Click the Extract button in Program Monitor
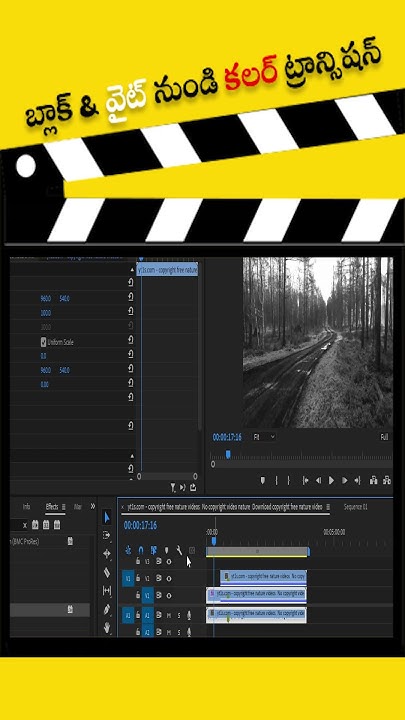 point(387,480)
